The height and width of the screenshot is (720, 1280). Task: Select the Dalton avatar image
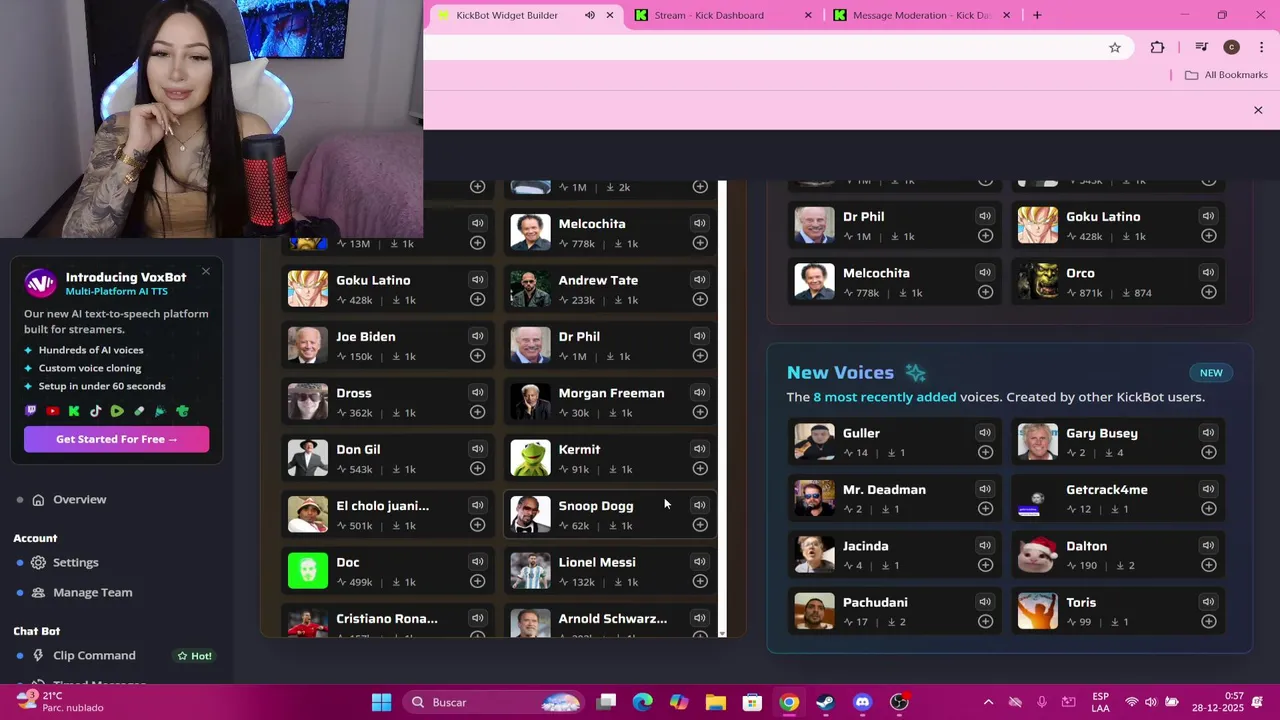click(x=1037, y=555)
